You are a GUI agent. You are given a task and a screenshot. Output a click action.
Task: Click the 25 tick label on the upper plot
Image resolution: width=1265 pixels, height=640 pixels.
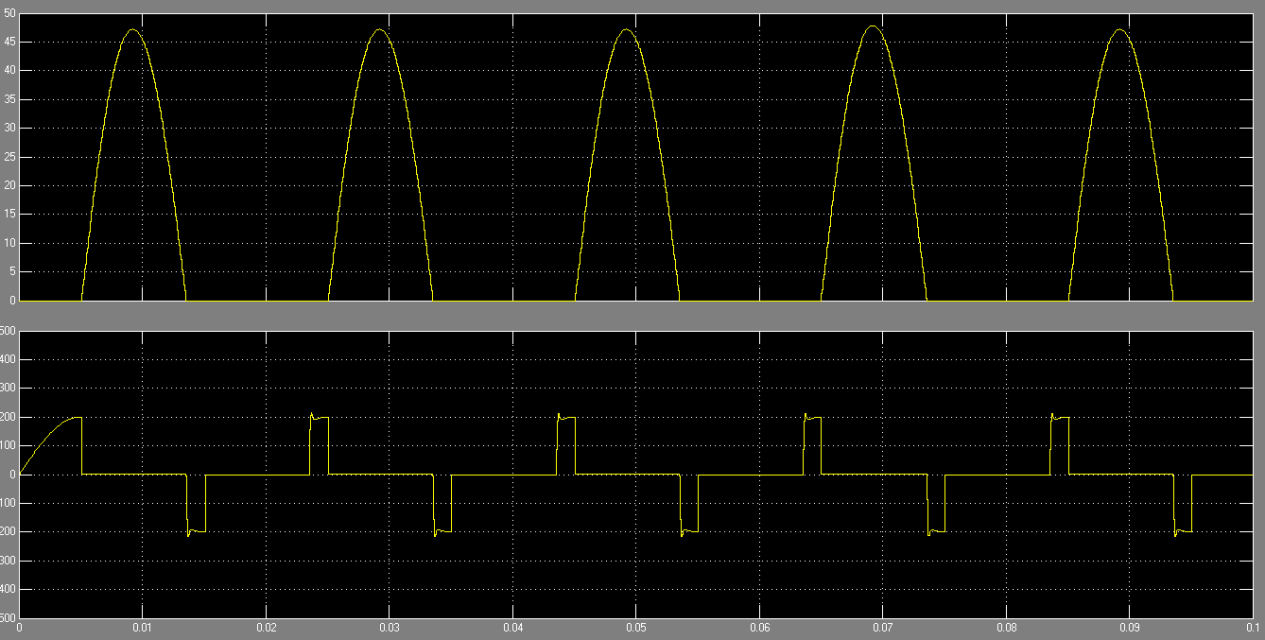pyautogui.click(x=10, y=157)
